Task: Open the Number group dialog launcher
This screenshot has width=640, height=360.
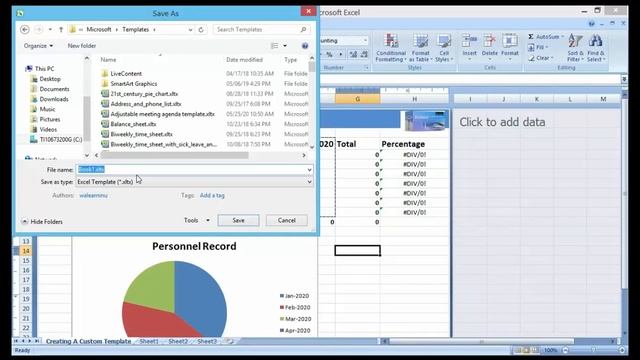Action: (x=366, y=68)
